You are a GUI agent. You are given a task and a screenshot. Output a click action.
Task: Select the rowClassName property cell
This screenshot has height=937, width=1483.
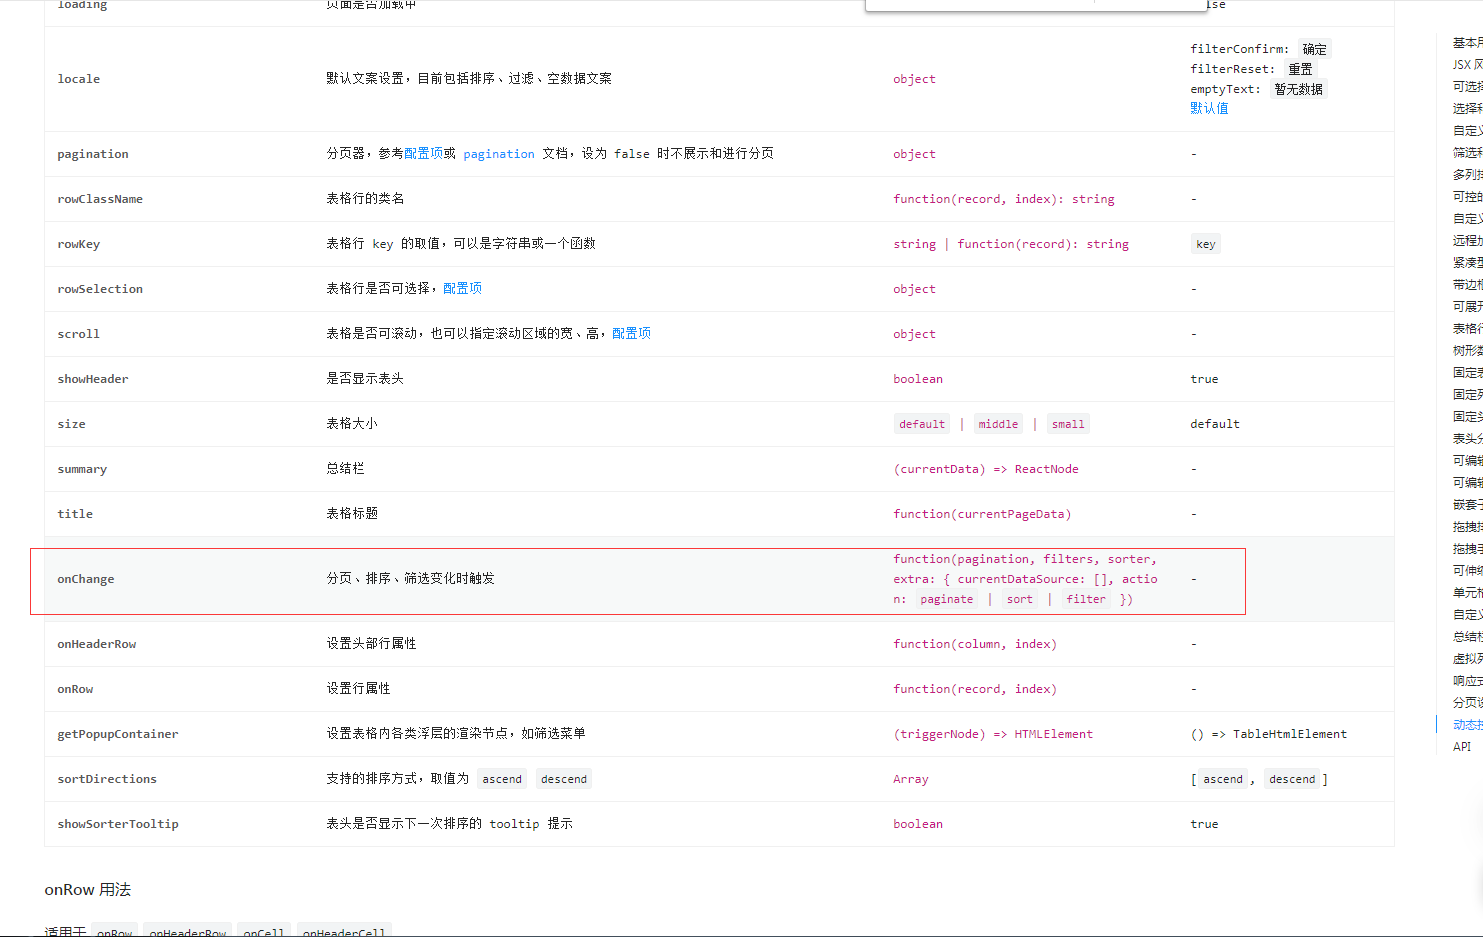100,199
